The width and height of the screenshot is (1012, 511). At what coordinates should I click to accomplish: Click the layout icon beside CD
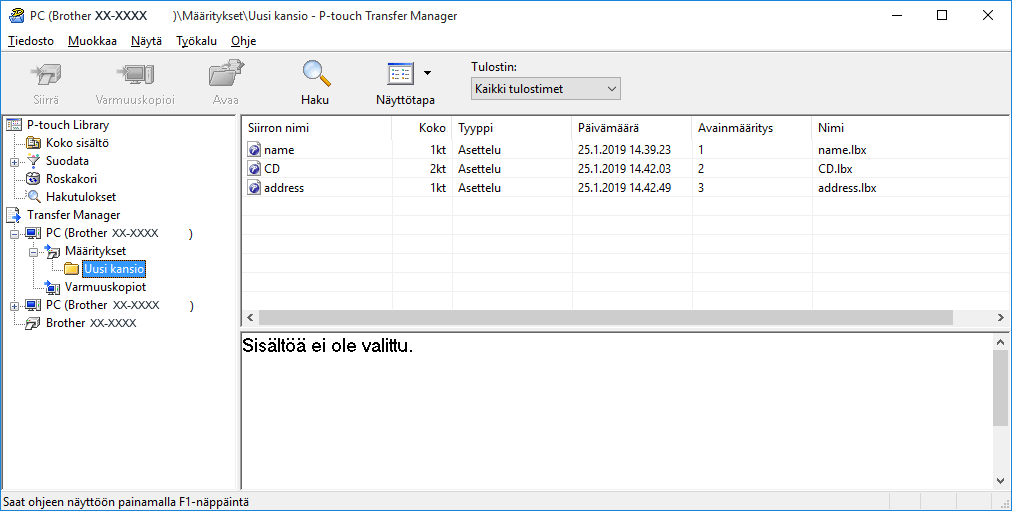pos(254,169)
